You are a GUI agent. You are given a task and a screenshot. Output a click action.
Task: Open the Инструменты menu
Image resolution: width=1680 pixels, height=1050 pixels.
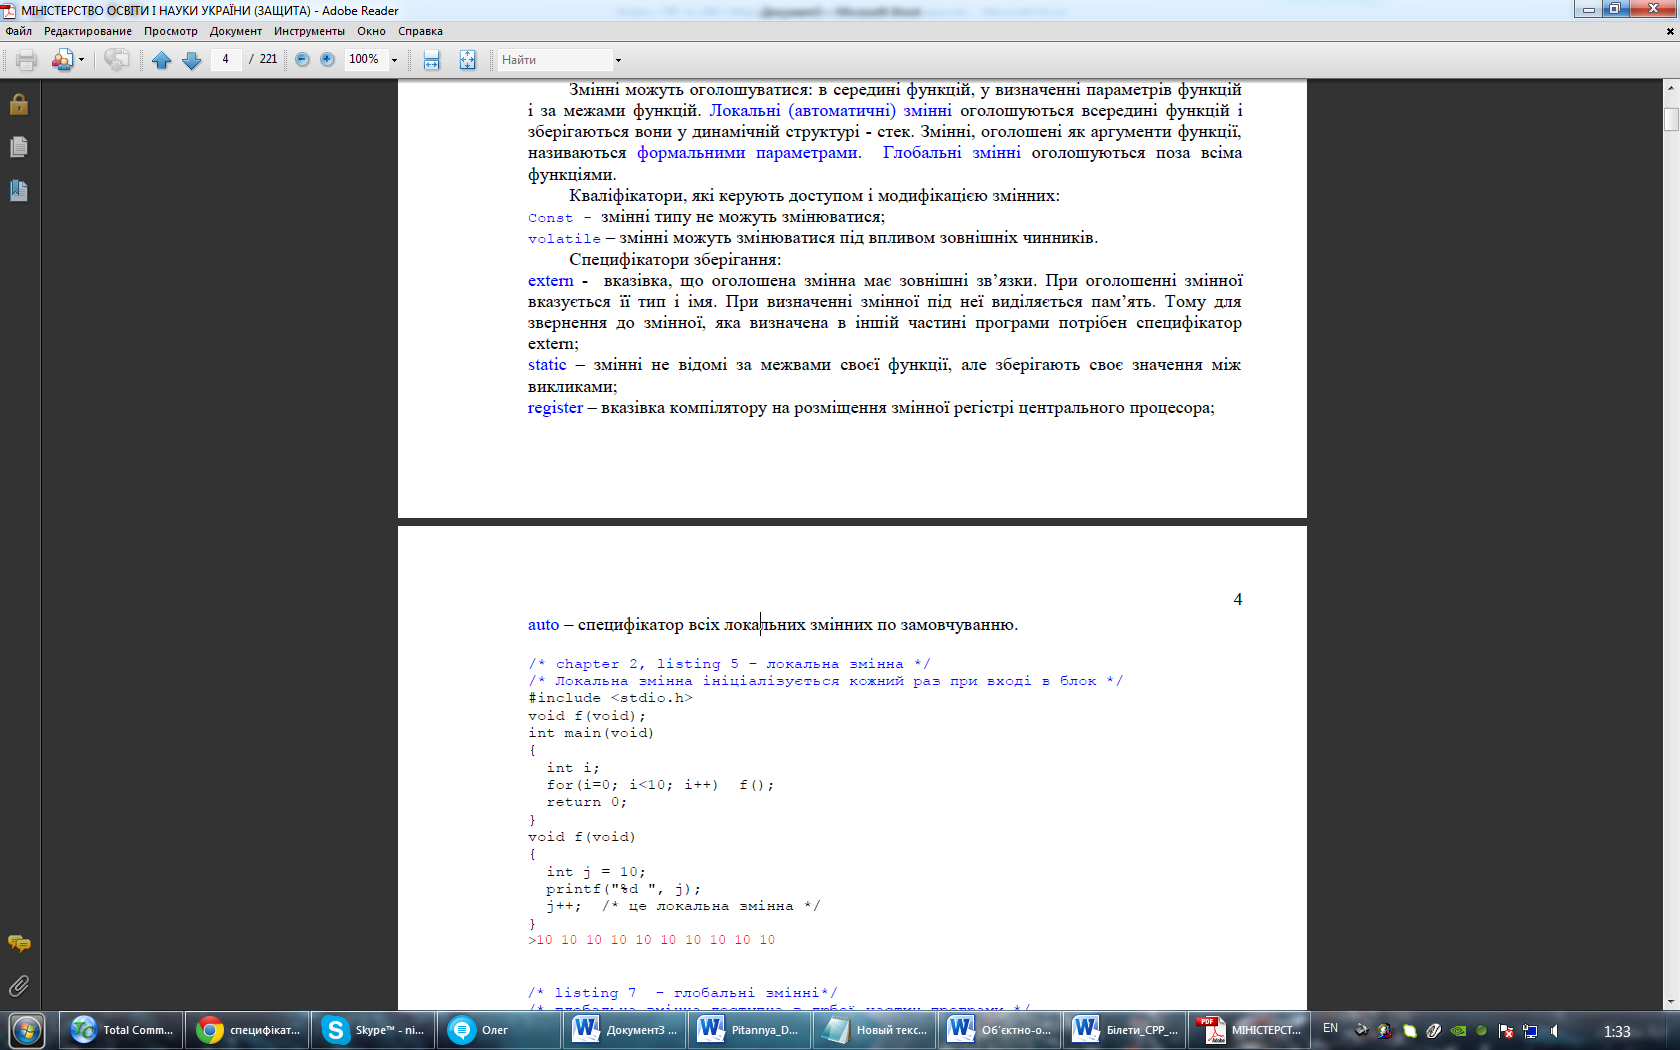(309, 31)
